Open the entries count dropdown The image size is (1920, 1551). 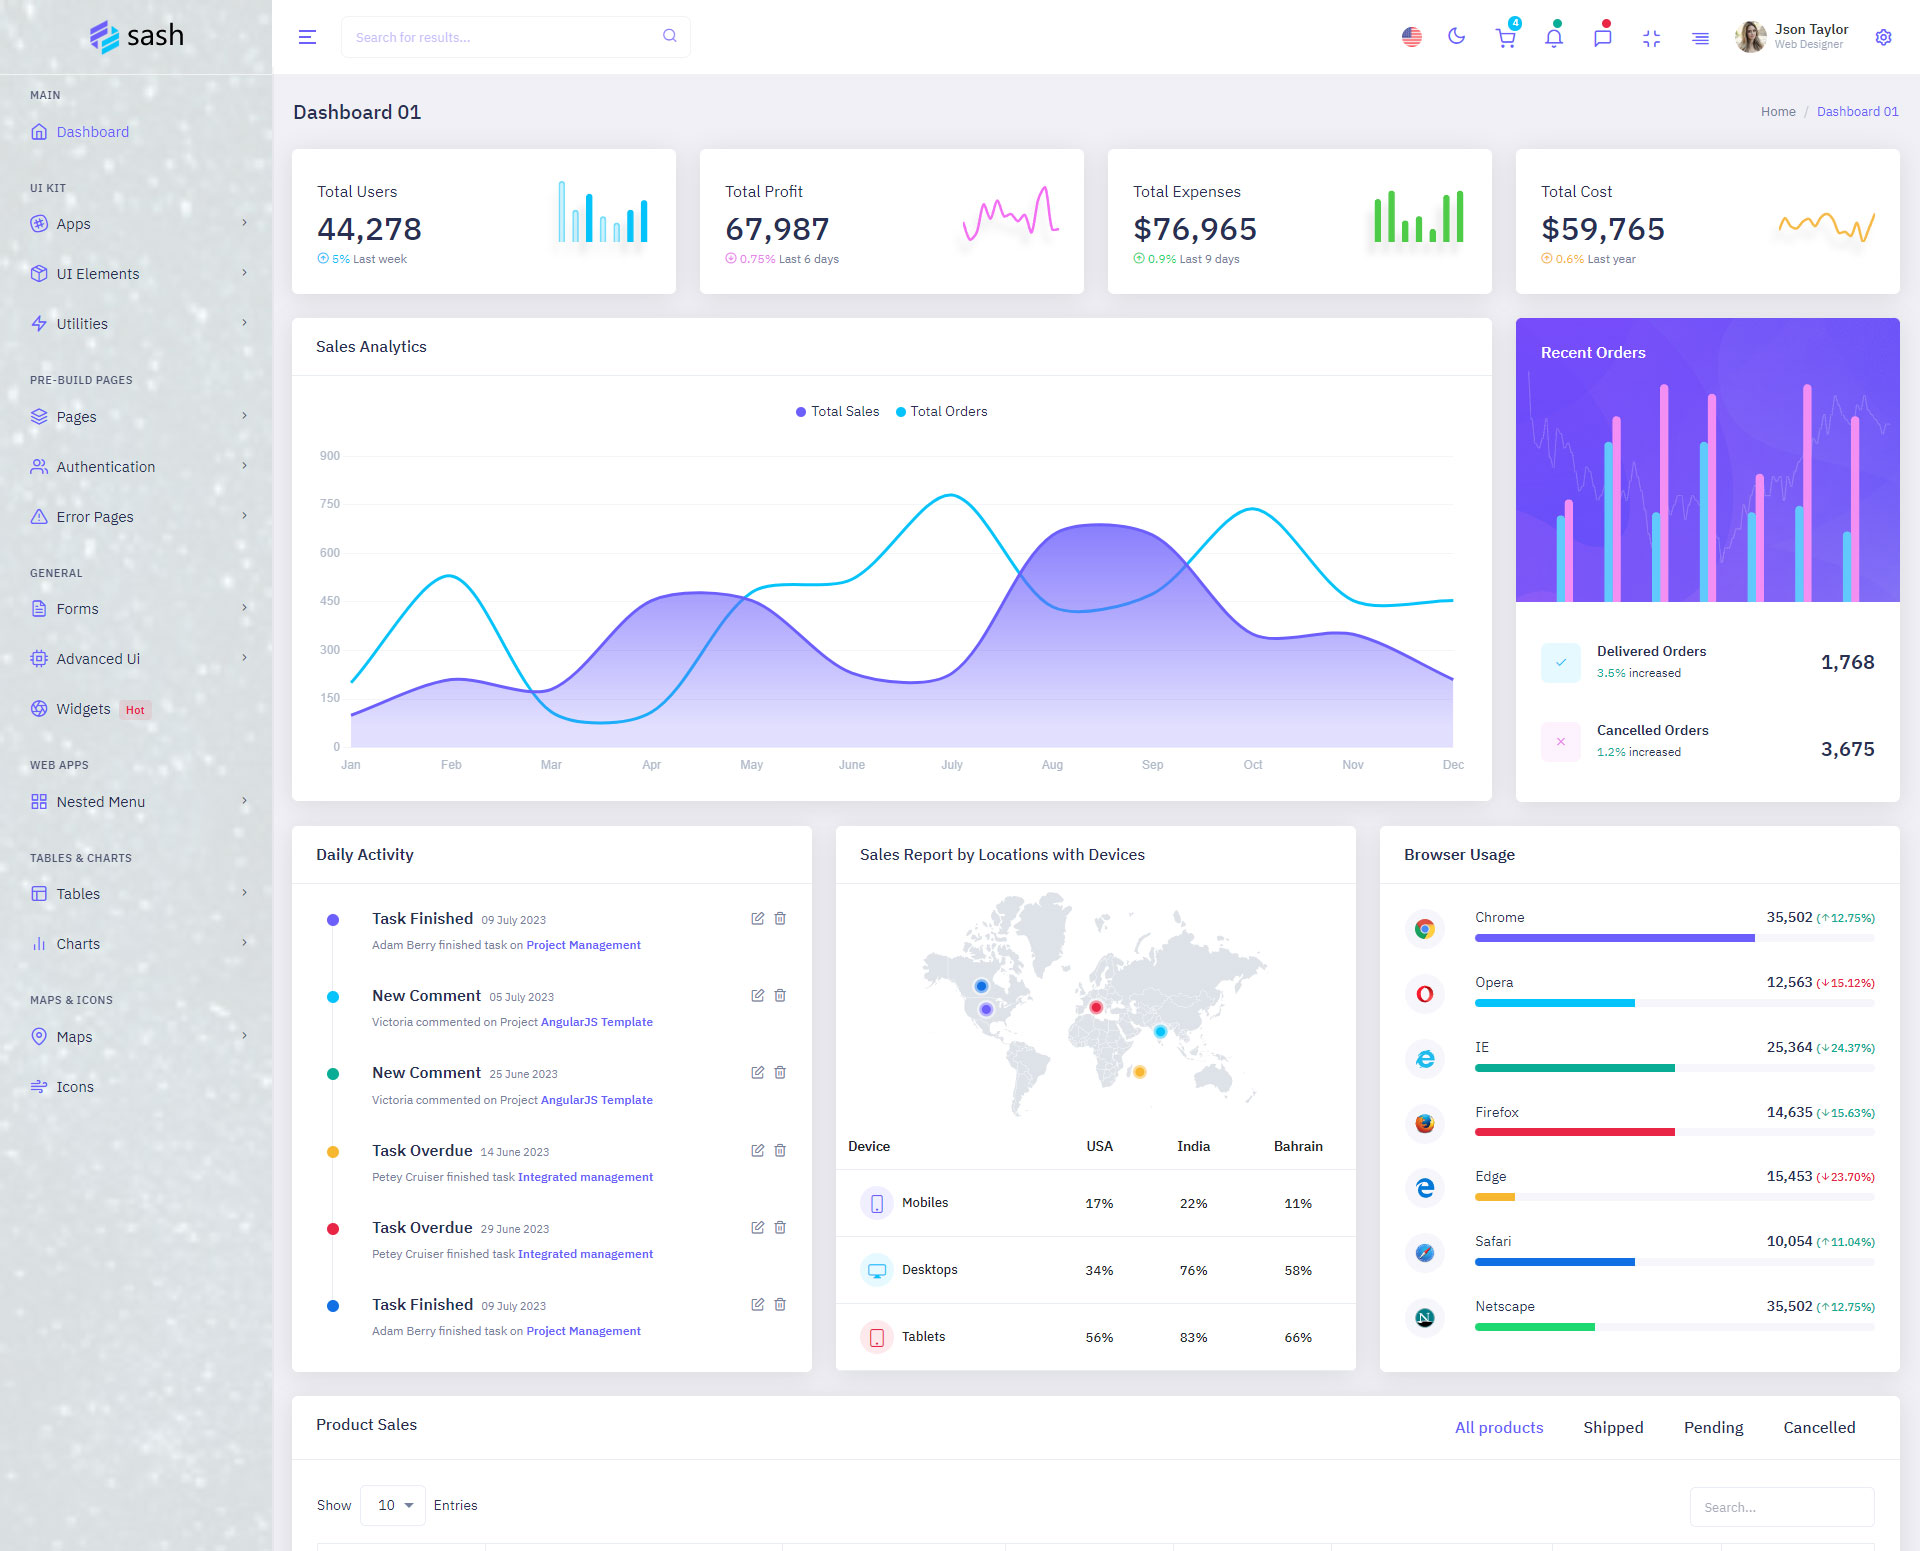pyautogui.click(x=393, y=1505)
